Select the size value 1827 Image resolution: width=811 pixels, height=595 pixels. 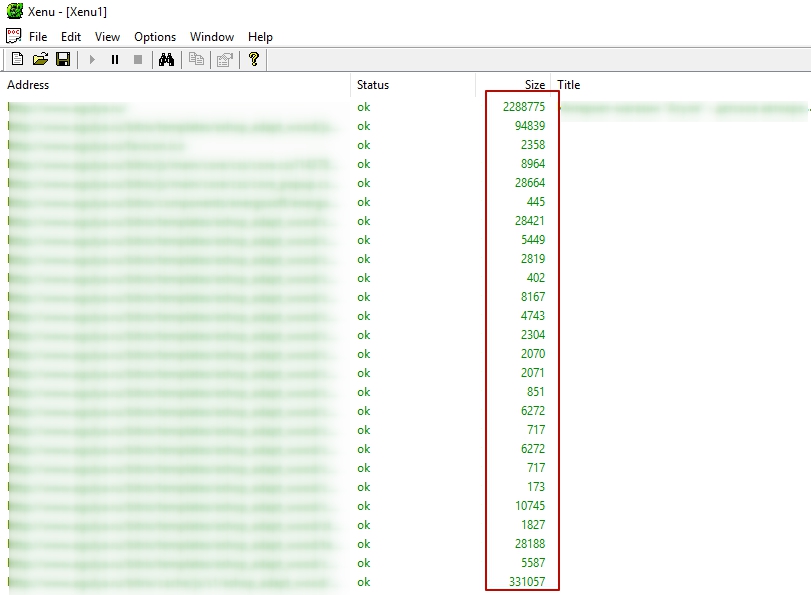tap(533, 525)
